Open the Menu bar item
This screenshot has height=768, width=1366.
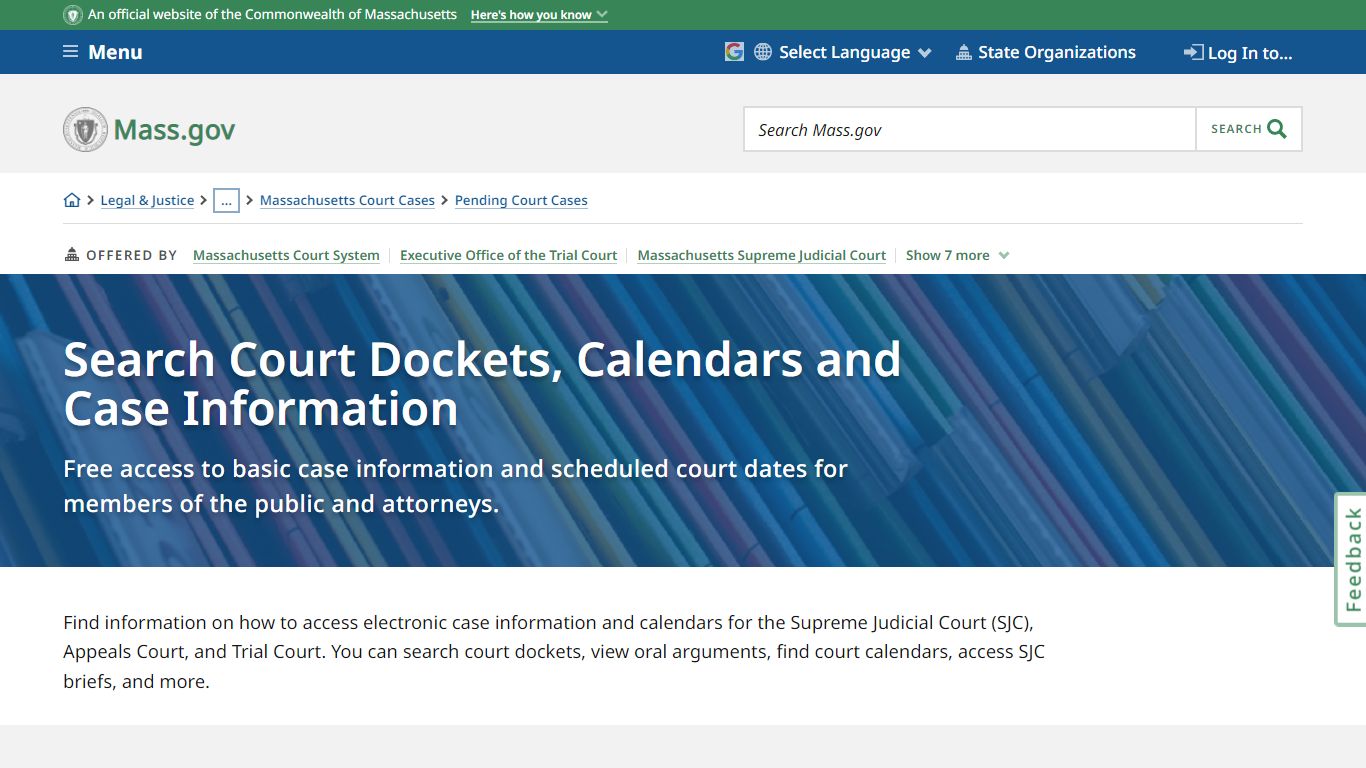tap(115, 51)
